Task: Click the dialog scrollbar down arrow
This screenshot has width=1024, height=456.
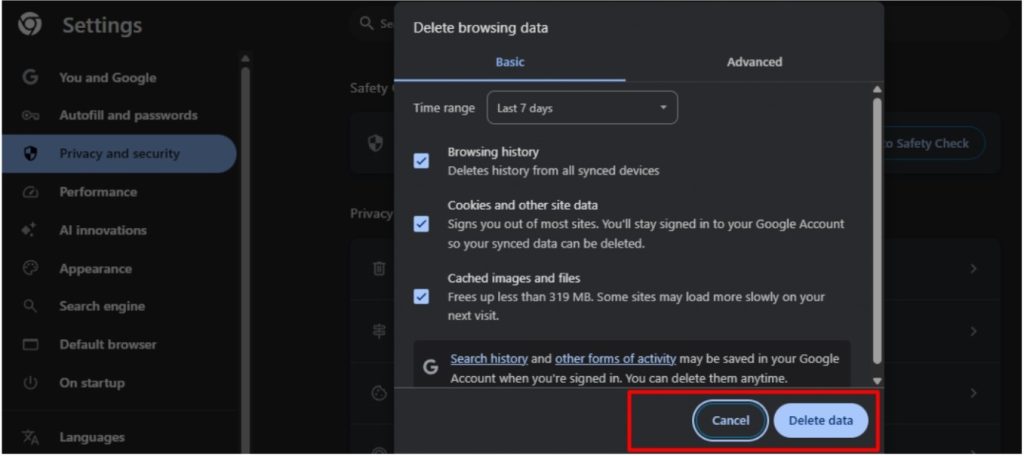Action: (x=877, y=381)
